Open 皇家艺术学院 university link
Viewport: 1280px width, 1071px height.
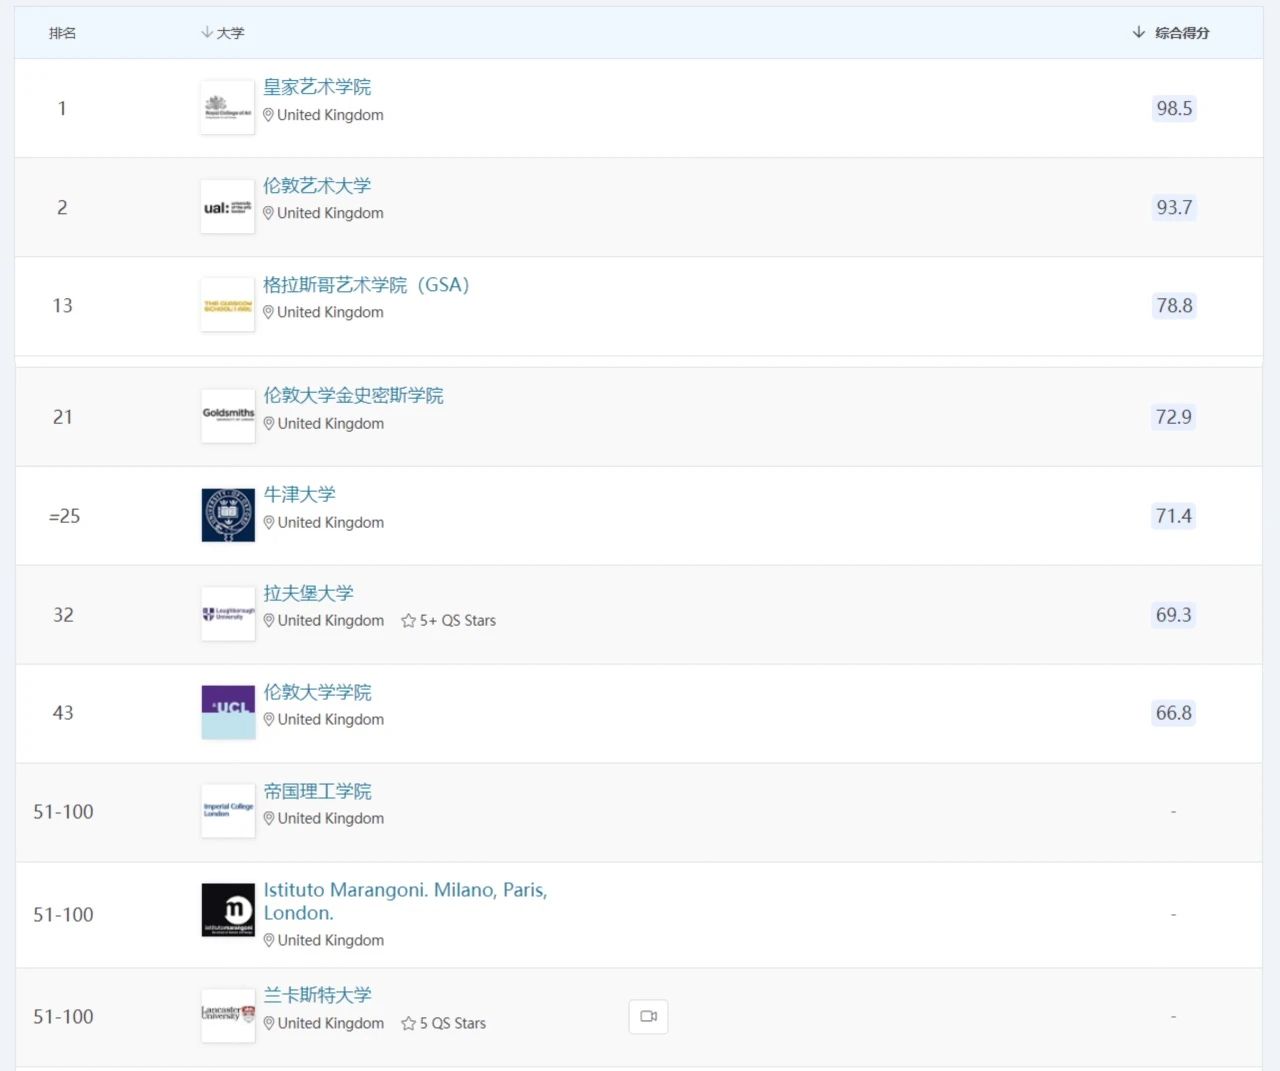[x=317, y=87]
